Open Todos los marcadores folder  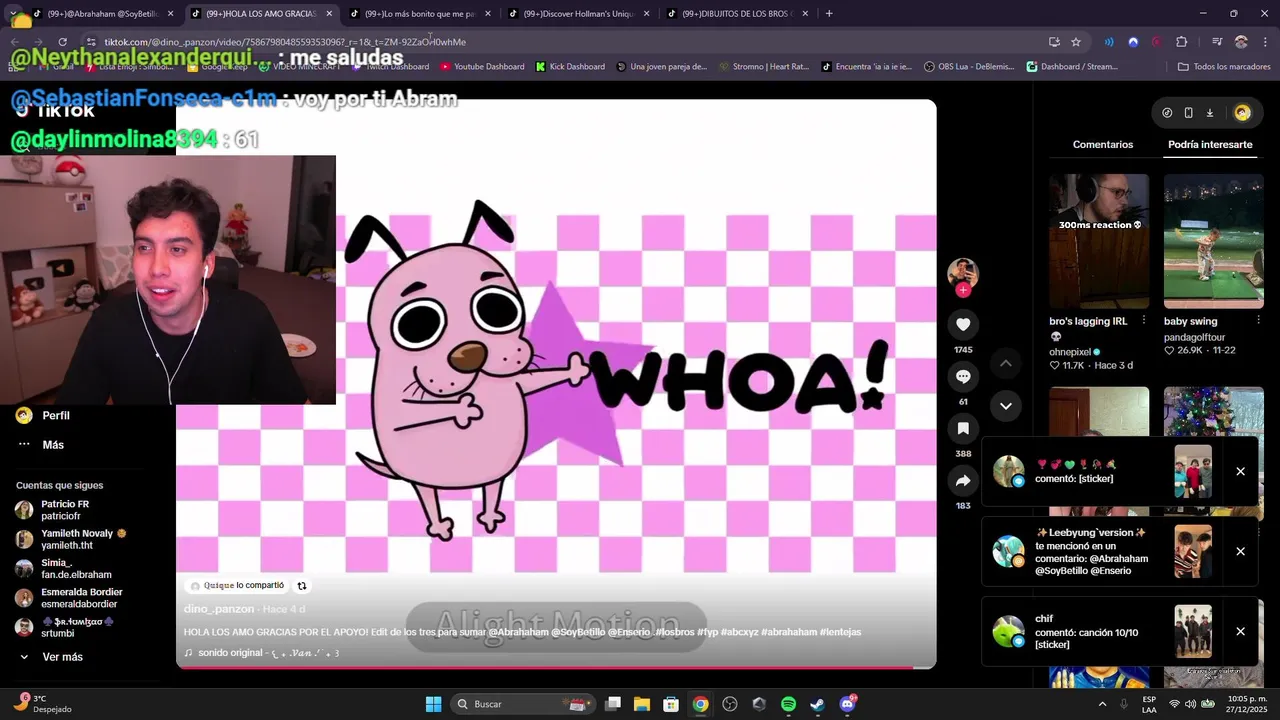[x=1225, y=67]
